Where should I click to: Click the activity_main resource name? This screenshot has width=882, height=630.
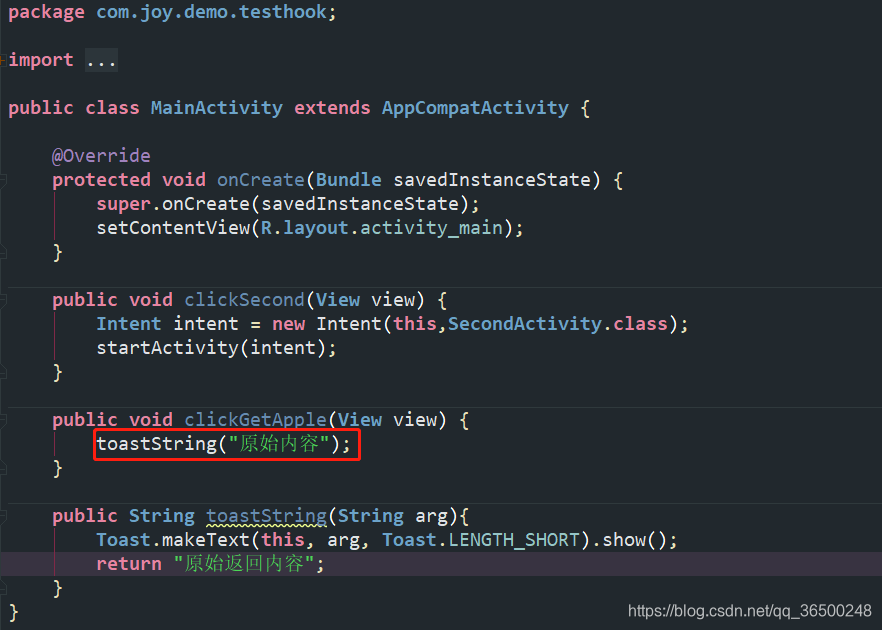[x=431, y=228]
